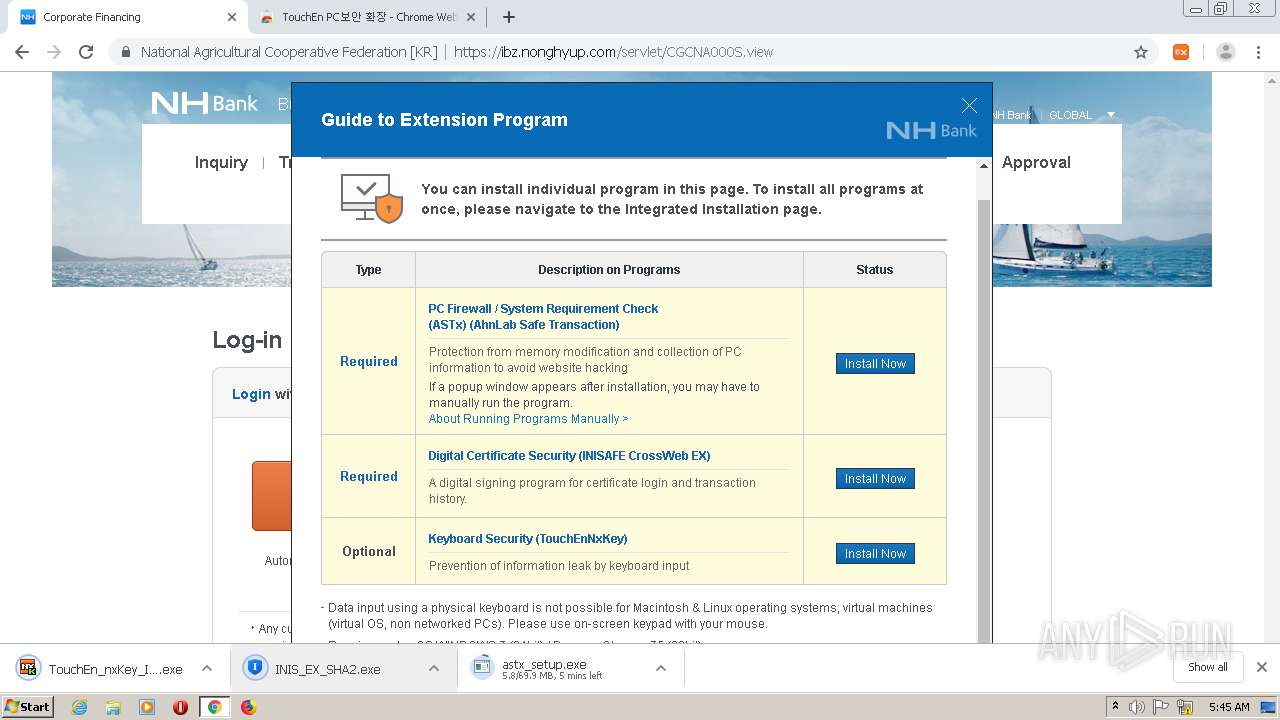Image resolution: width=1280 pixels, height=720 pixels.
Task: Open media player from taskbar
Action: pos(147,707)
